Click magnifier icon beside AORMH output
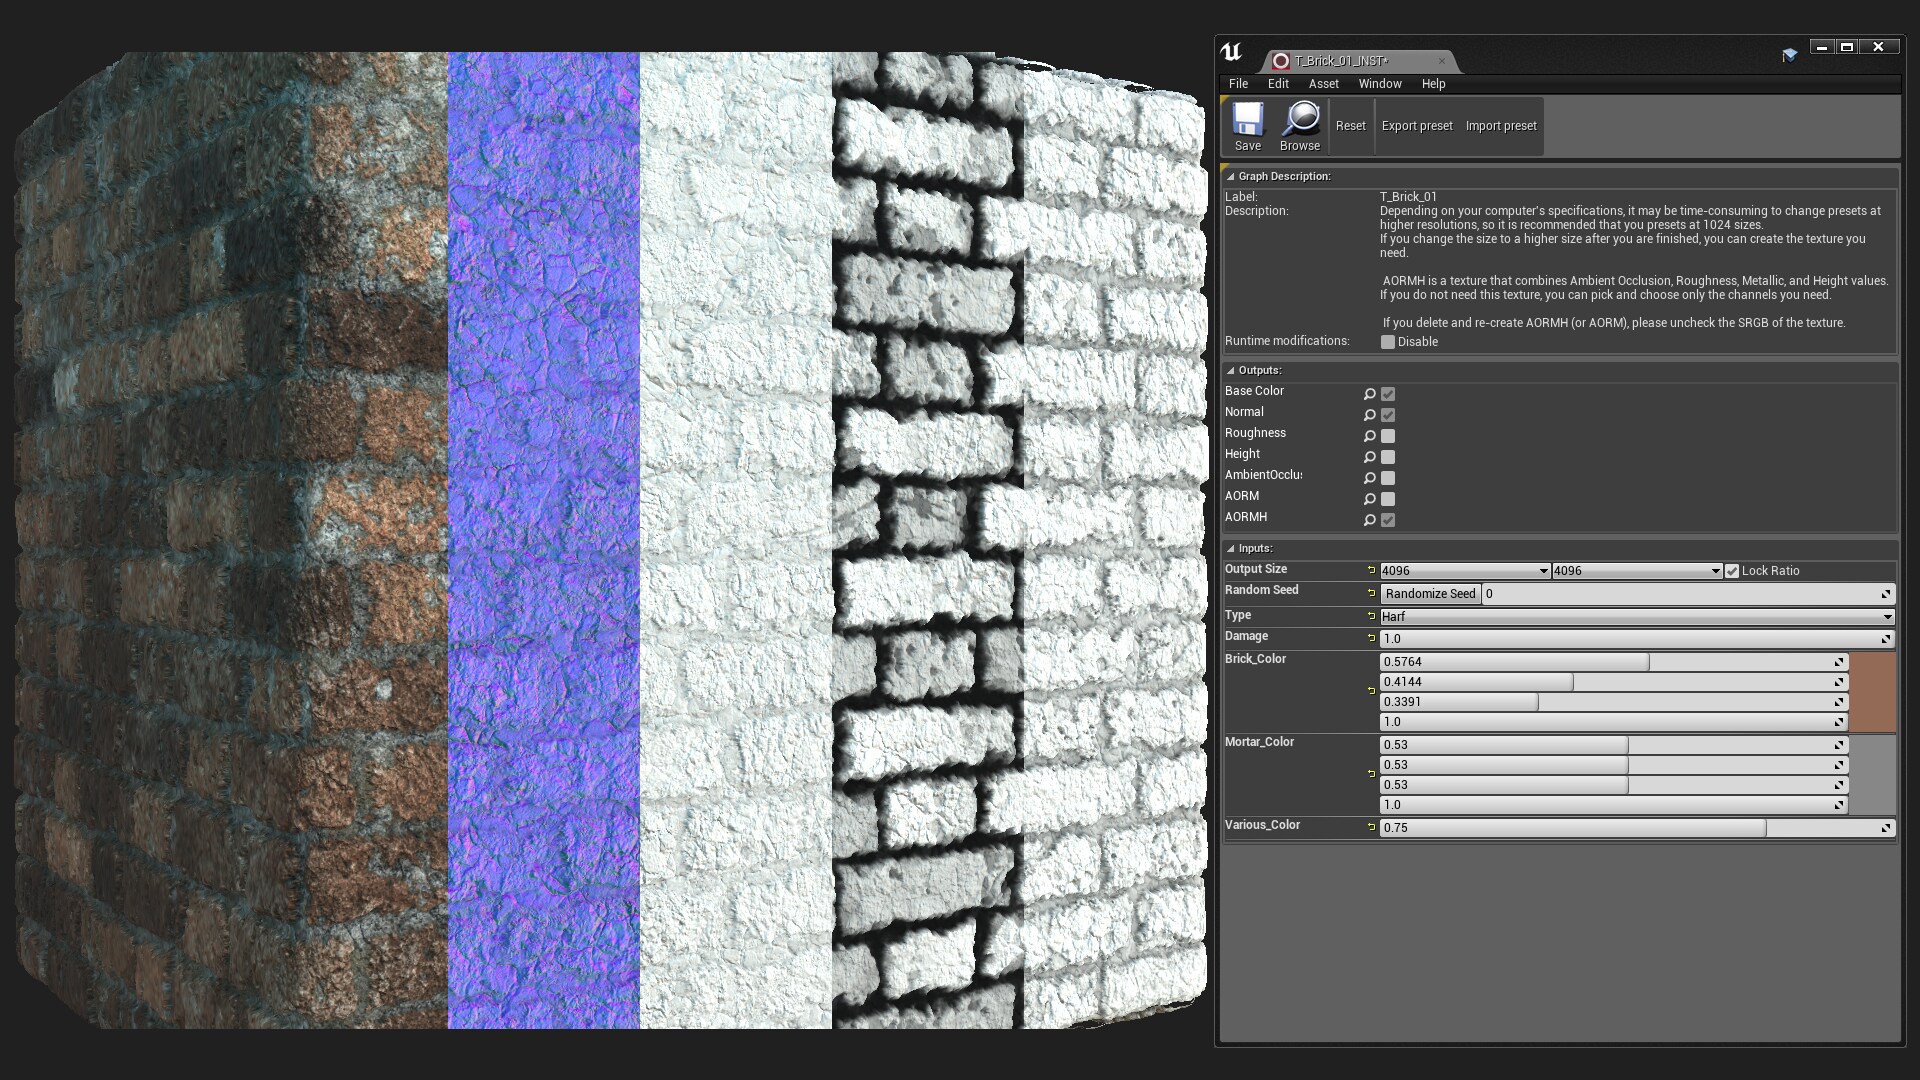1920x1080 pixels. pos(1370,520)
